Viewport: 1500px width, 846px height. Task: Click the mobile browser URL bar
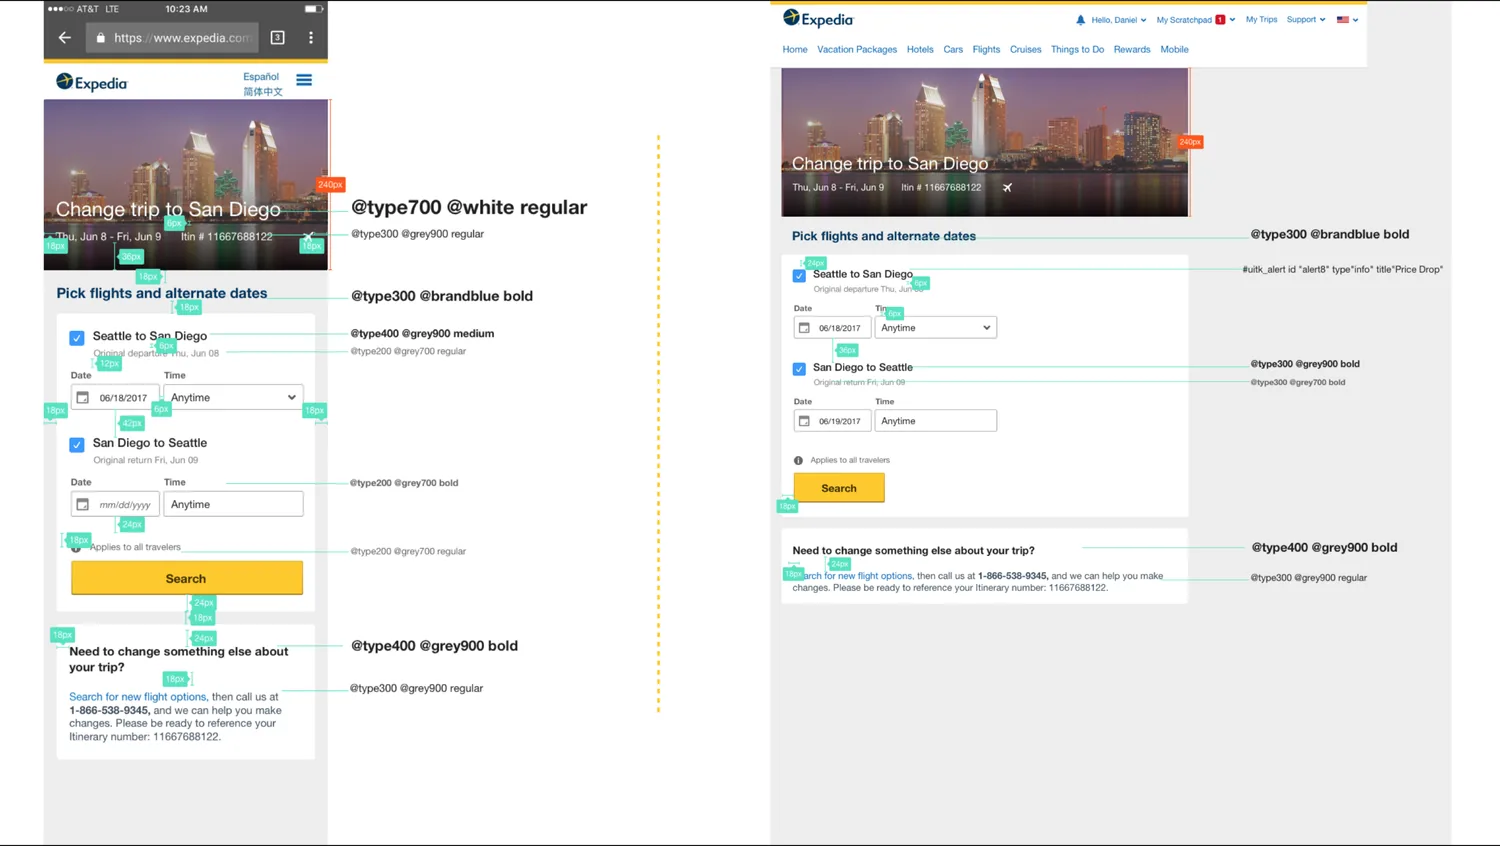point(172,38)
